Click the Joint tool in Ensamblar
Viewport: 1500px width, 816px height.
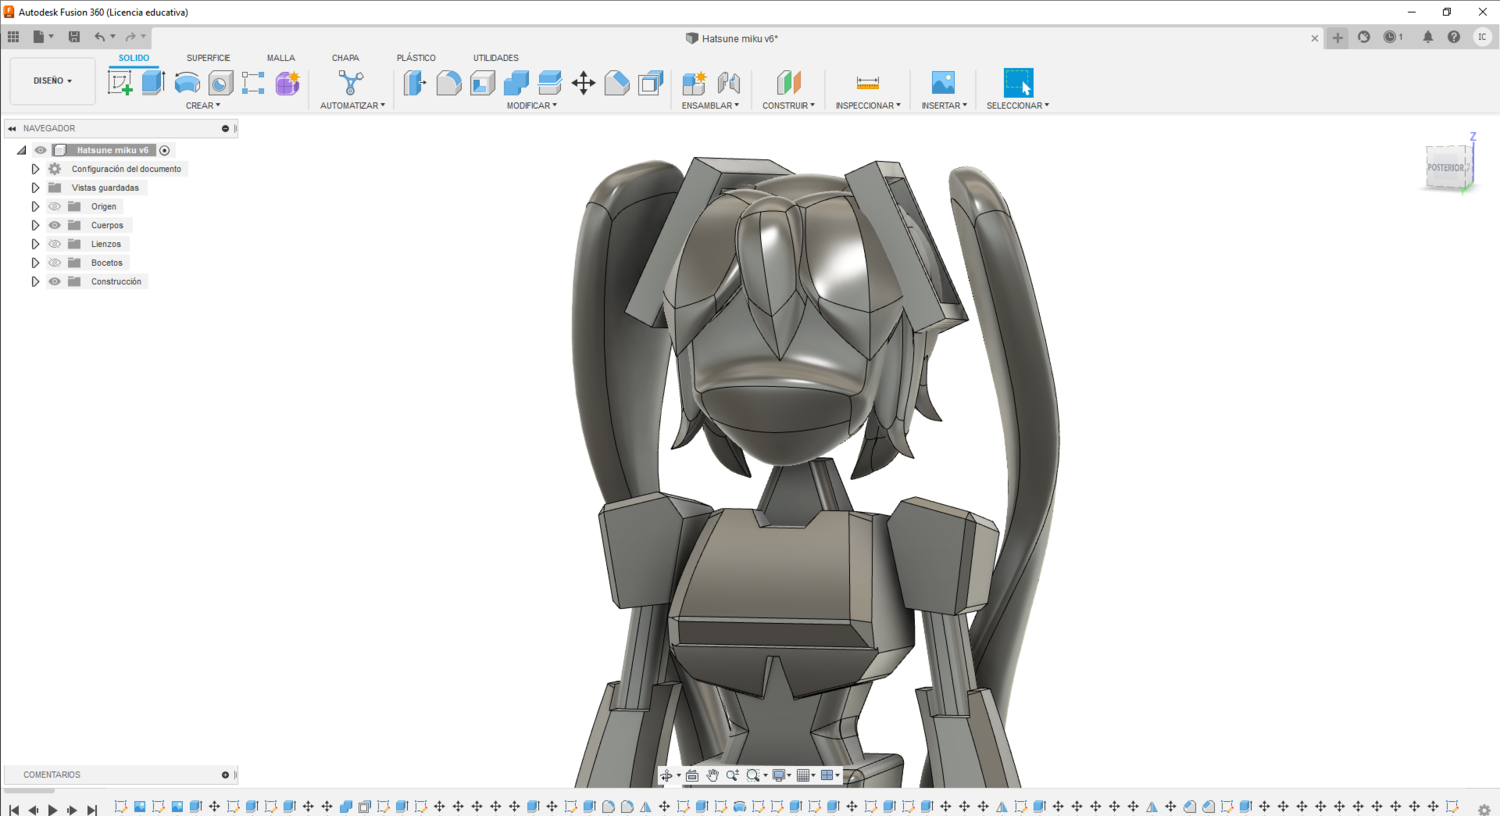pyautogui.click(x=729, y=83)
